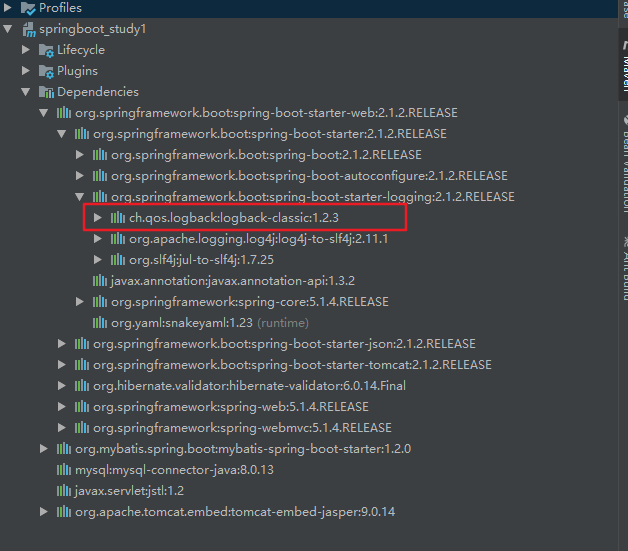Select the mysql:mysql-connector-java:8.0.13 text
This screenshot has width=628, height=551.
click(x=174, y=470)
